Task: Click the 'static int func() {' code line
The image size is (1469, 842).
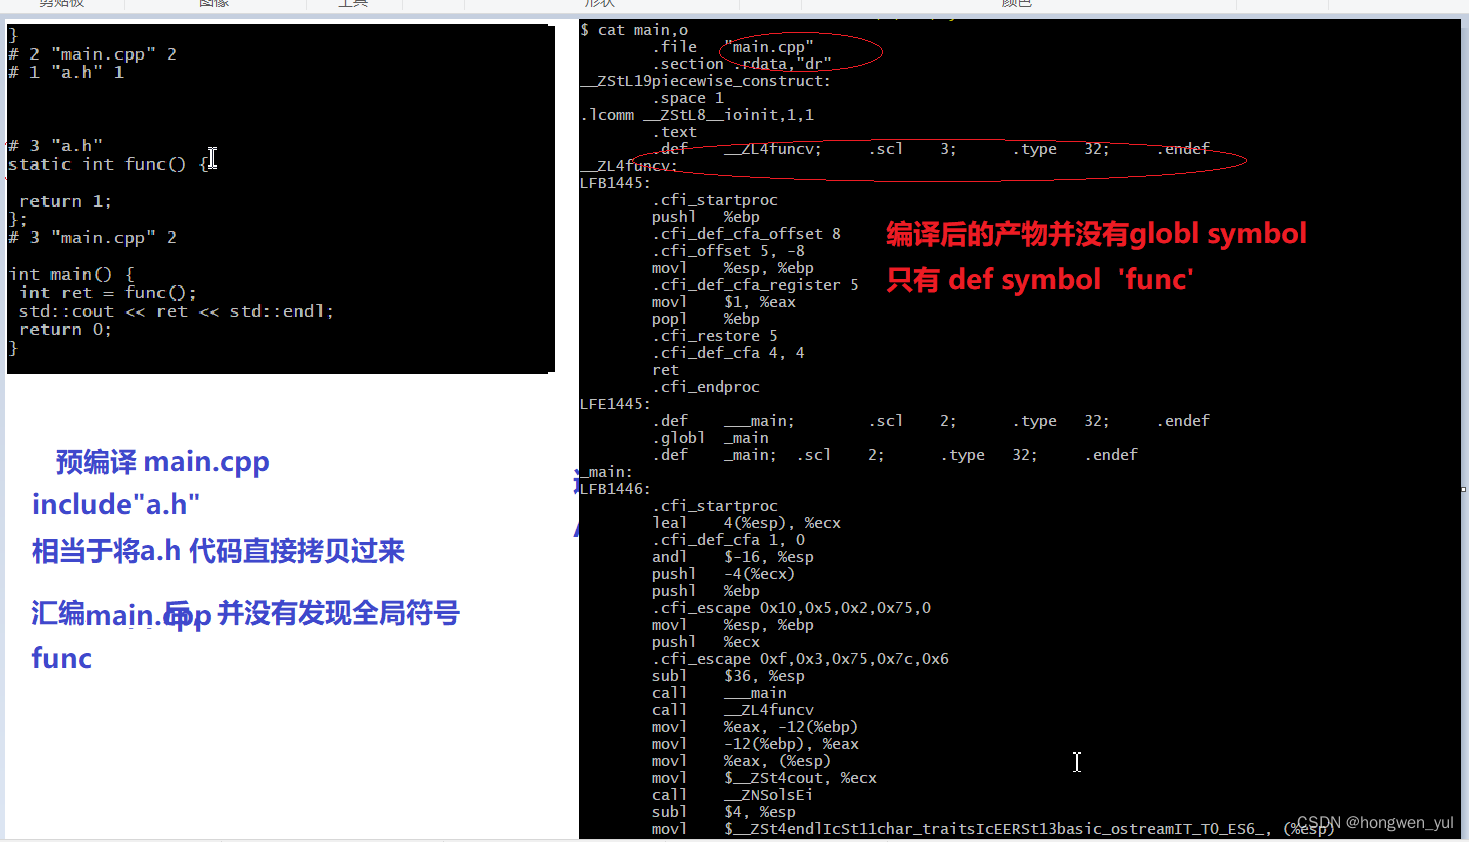Action: [109, 164]
